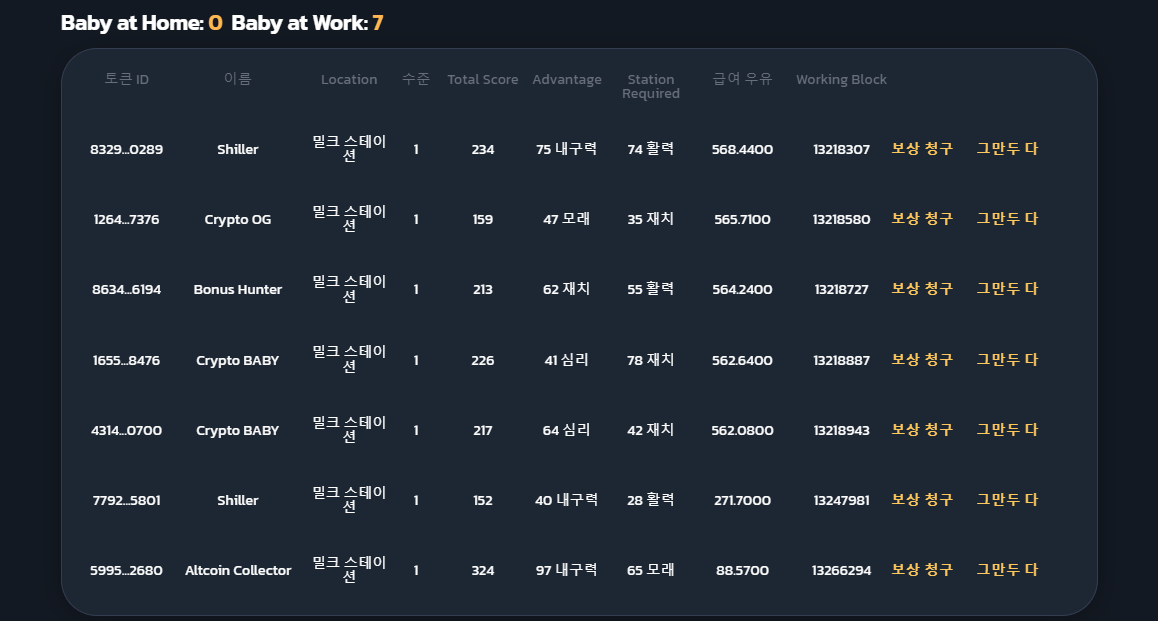Click 보상 청구 for token 8329...0289
This screenshot has width=1158, height=621.
click(922, 148)
